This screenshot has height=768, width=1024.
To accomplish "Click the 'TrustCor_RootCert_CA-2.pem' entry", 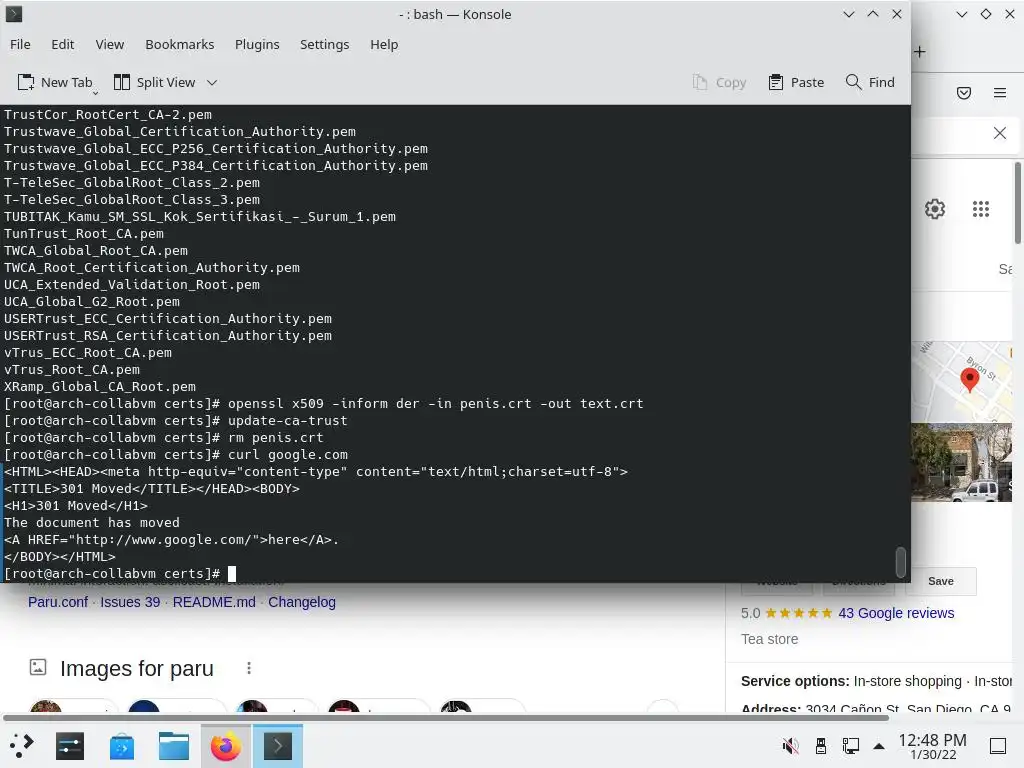I will [108, 114].
